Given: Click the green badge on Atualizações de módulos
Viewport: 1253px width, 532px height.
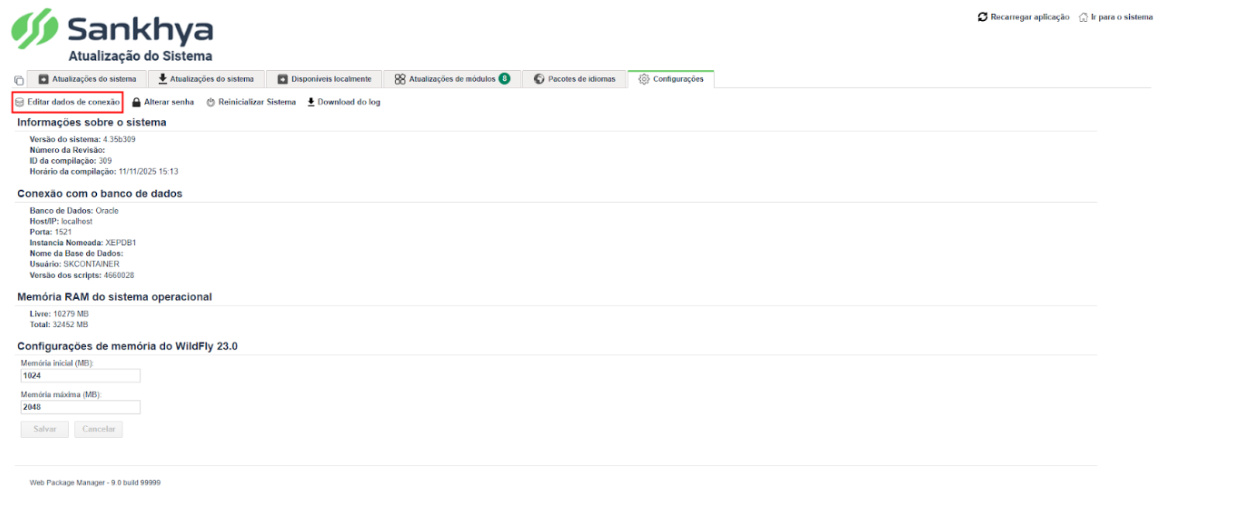Looking at the screenshot, I should click(505, 78).
